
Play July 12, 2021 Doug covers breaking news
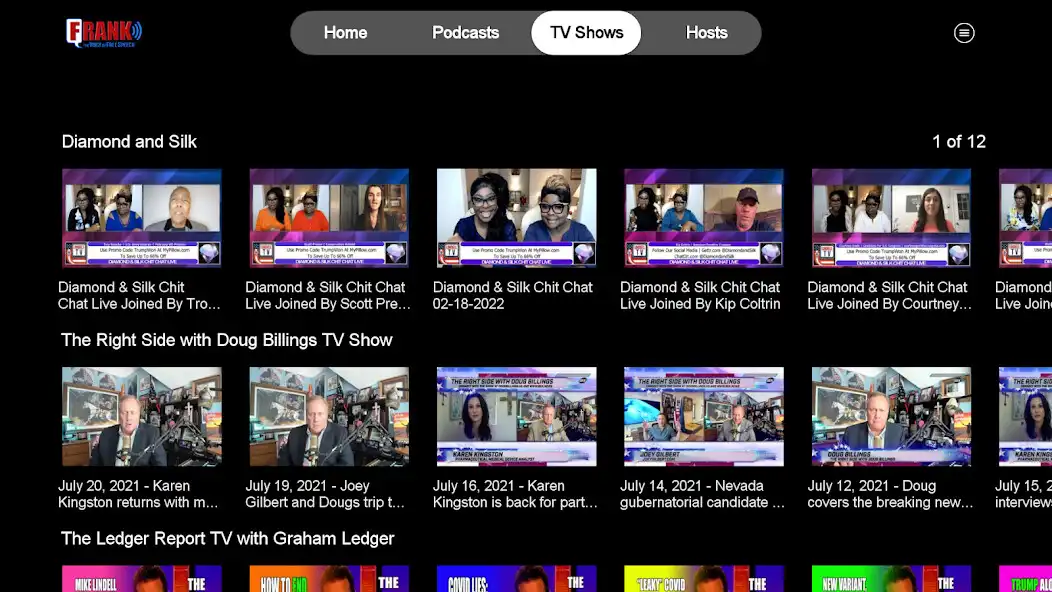click(x=891, y=416)
